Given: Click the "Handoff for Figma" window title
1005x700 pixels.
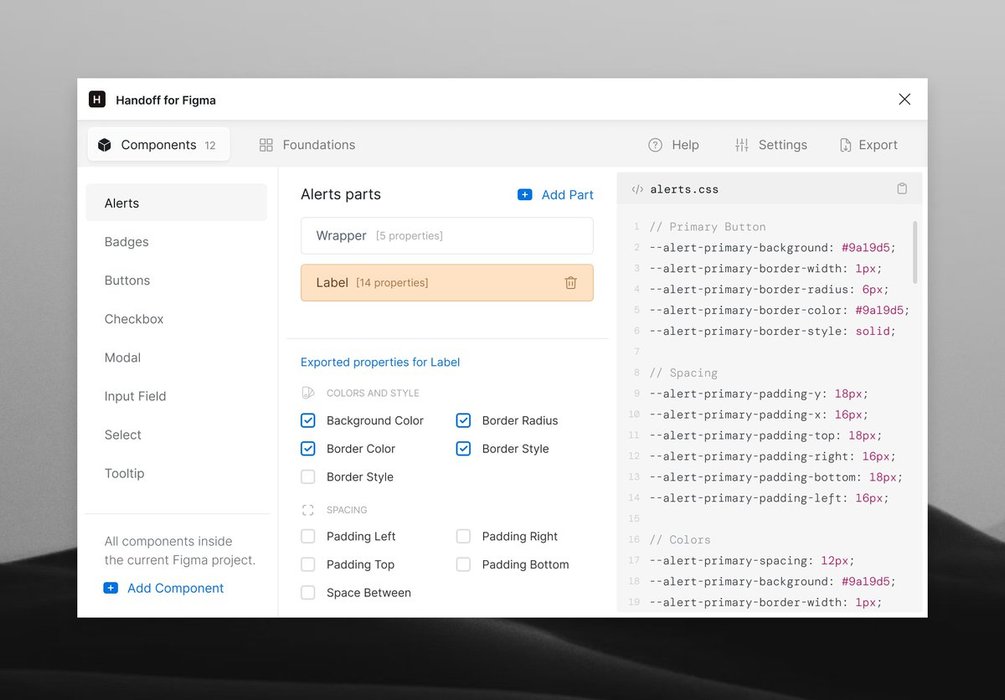Looking at the screenshot, I should tap(165, 100).
